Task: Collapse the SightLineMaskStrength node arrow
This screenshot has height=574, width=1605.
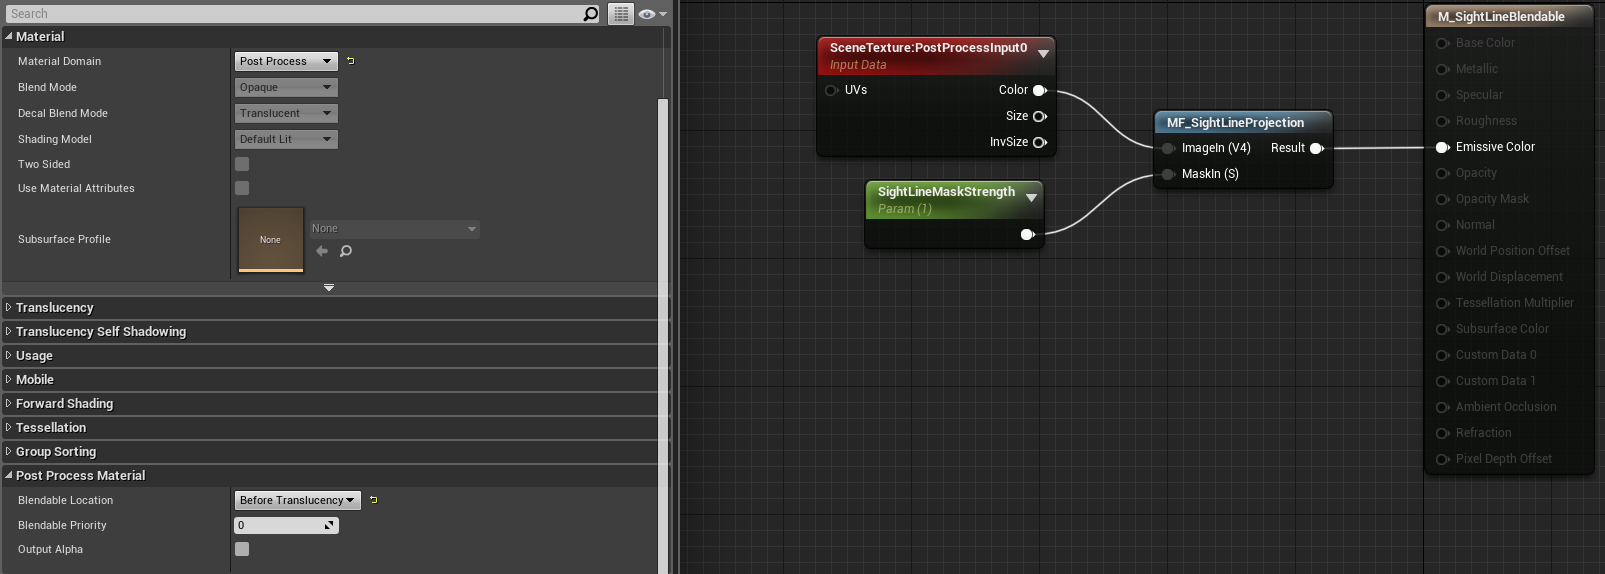Action: tap(1031, 198)
